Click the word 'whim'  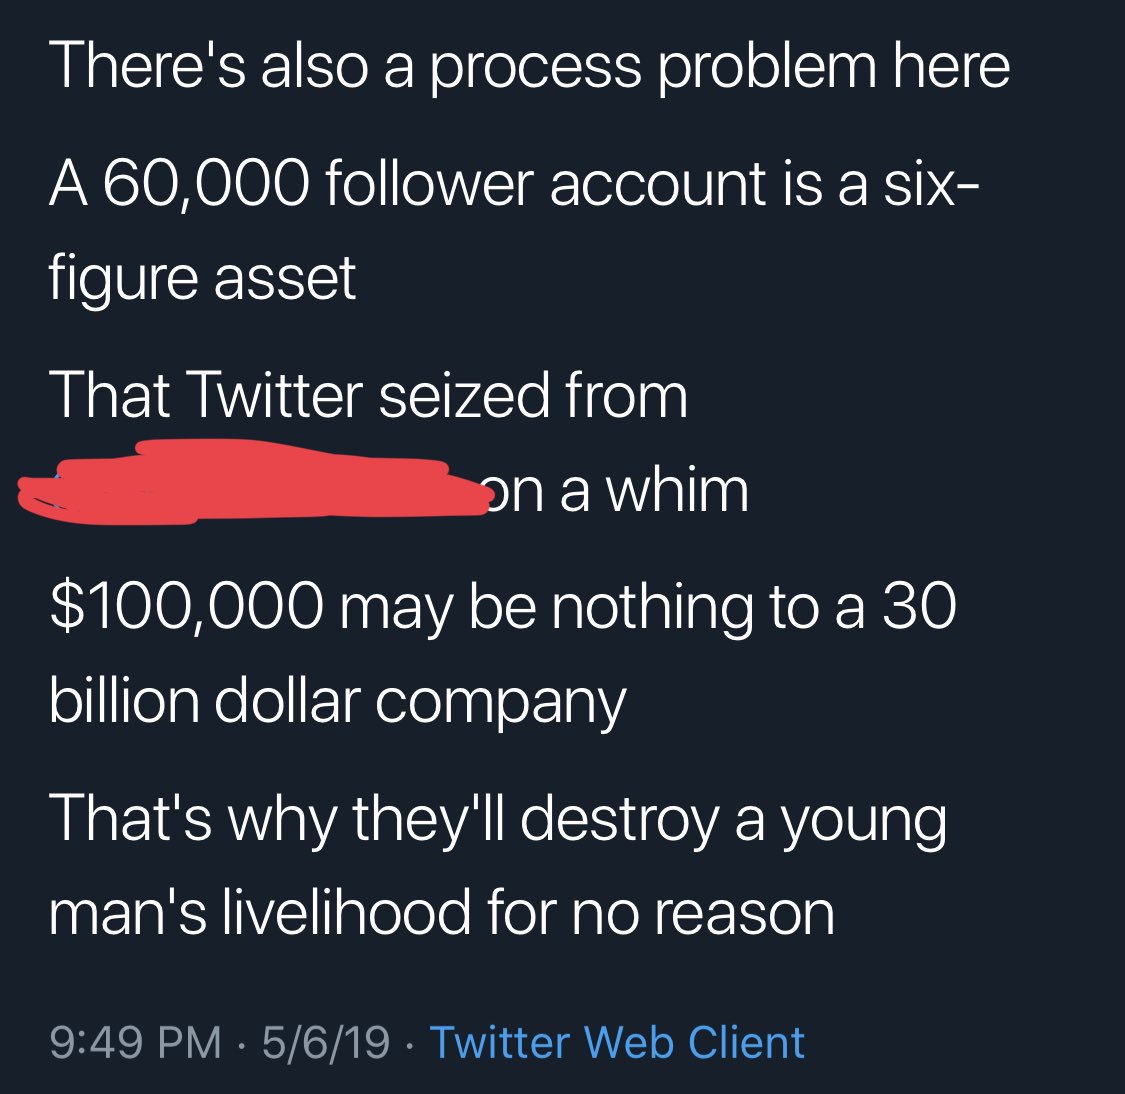point(677,491)
